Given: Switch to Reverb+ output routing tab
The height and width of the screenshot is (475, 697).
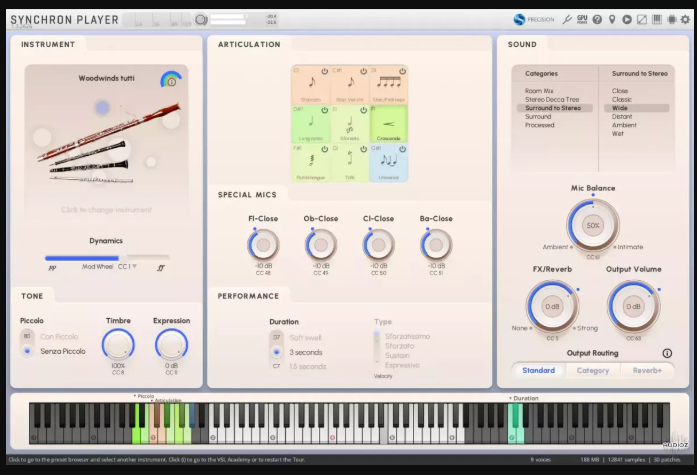Looking at the screenshot, I should coord(647,370).
